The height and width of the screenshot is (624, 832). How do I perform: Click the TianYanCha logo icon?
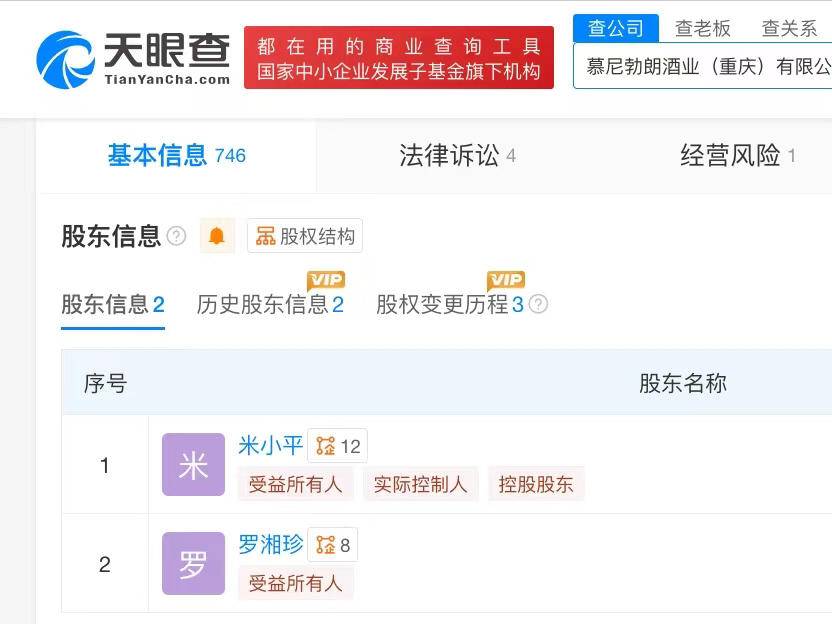(66, 59)
